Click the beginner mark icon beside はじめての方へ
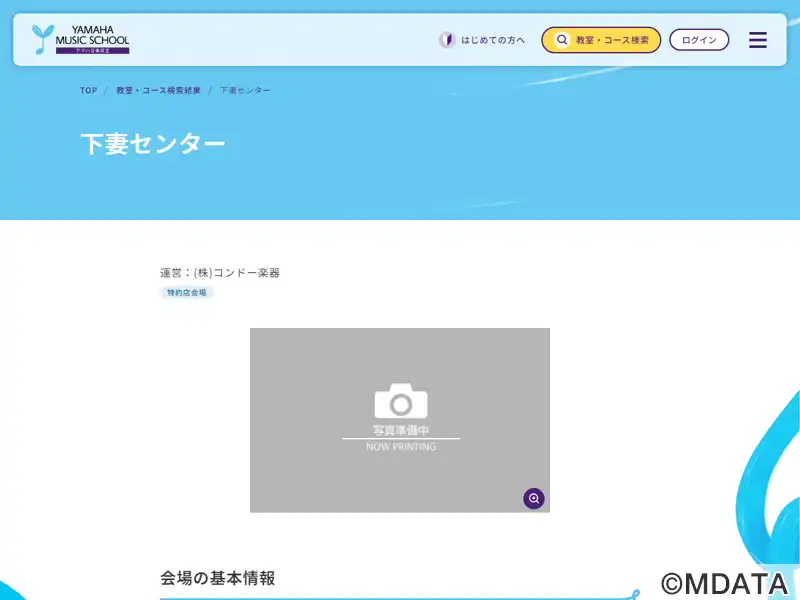This screenshot has width=800, height=600. 447,40
